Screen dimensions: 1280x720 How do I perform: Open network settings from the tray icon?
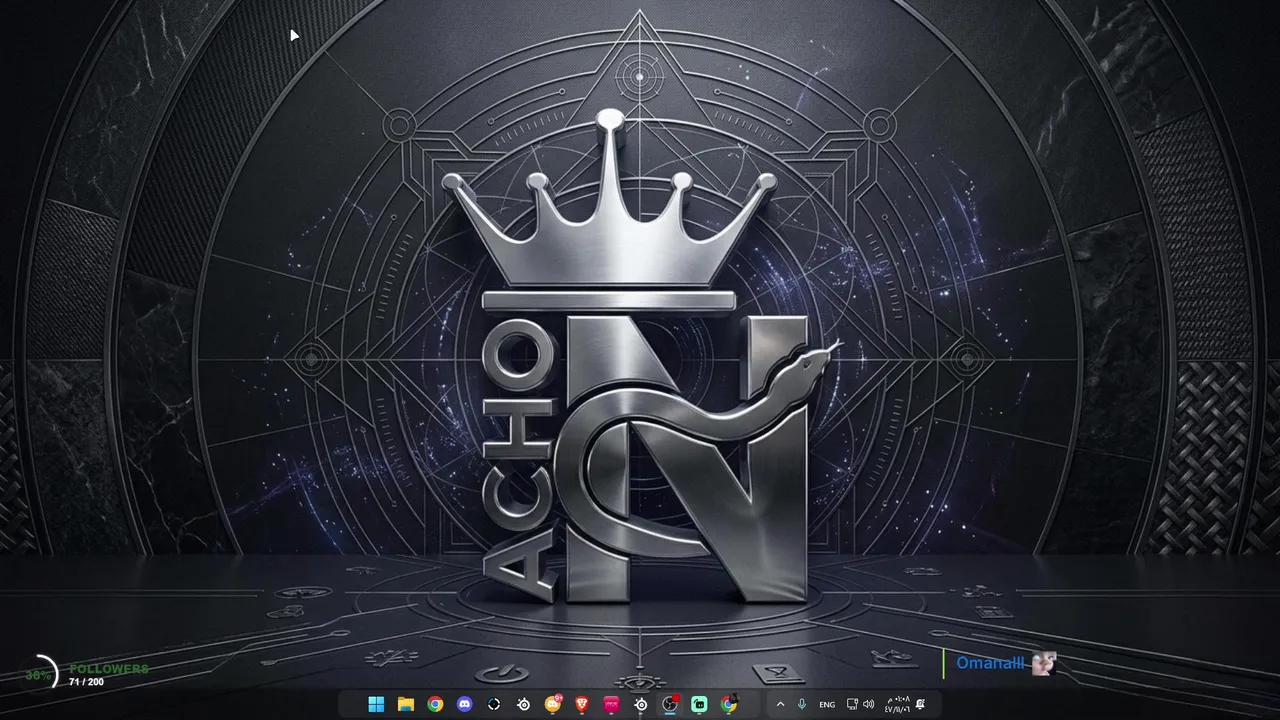tap(852, 704)
